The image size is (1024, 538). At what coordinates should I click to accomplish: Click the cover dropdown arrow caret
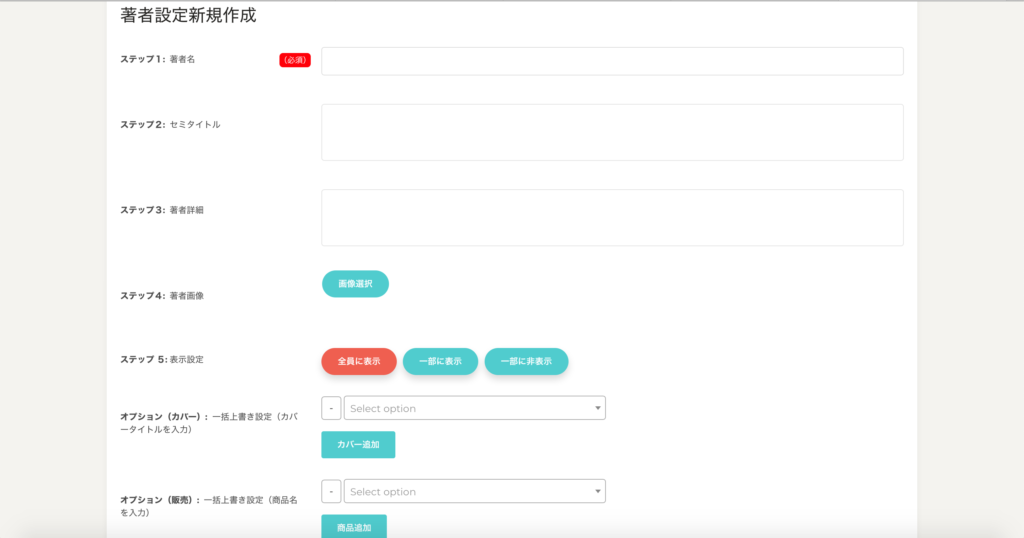598,408
